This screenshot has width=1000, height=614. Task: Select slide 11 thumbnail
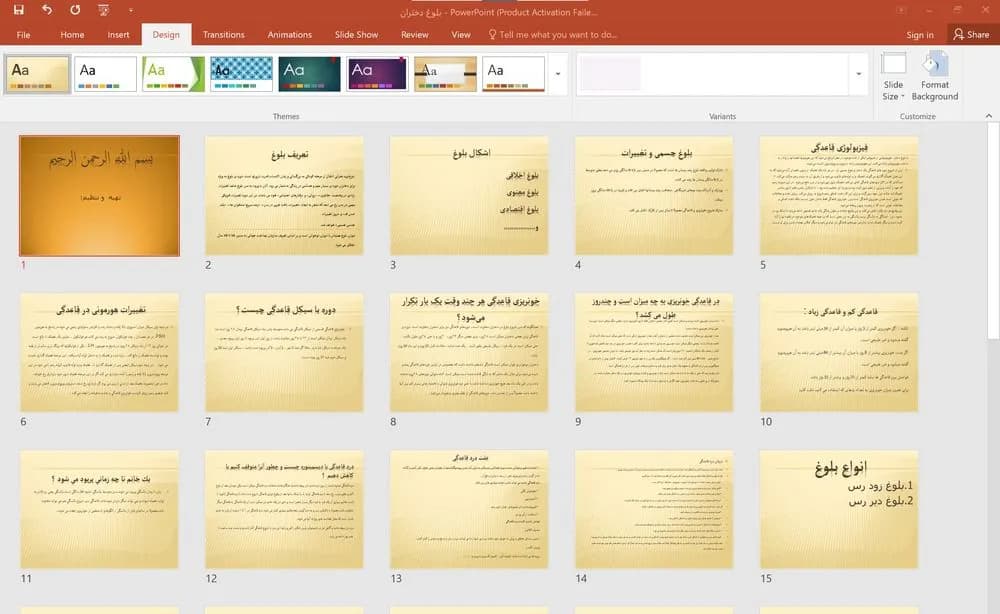99,509
